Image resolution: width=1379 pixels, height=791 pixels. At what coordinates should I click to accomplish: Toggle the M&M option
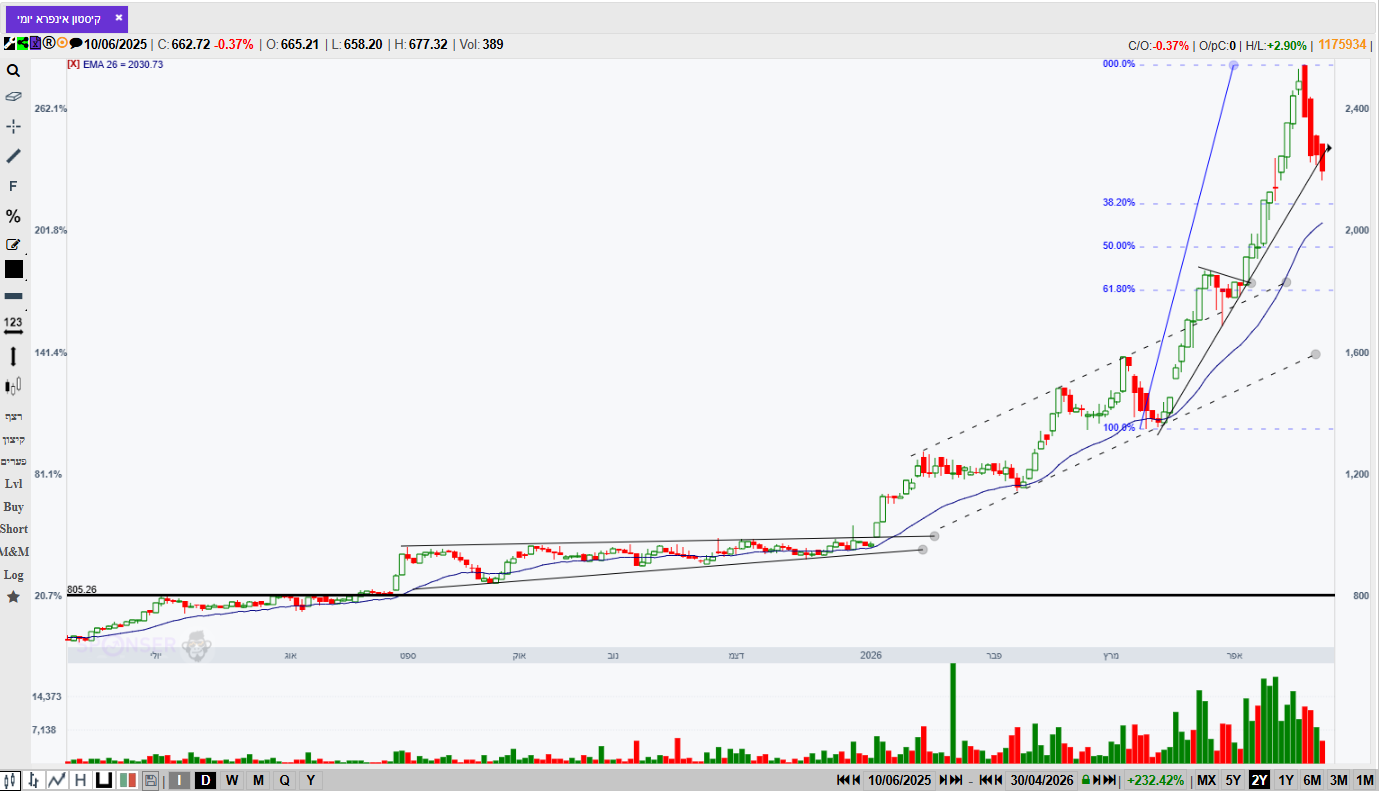tap(14, 552)
